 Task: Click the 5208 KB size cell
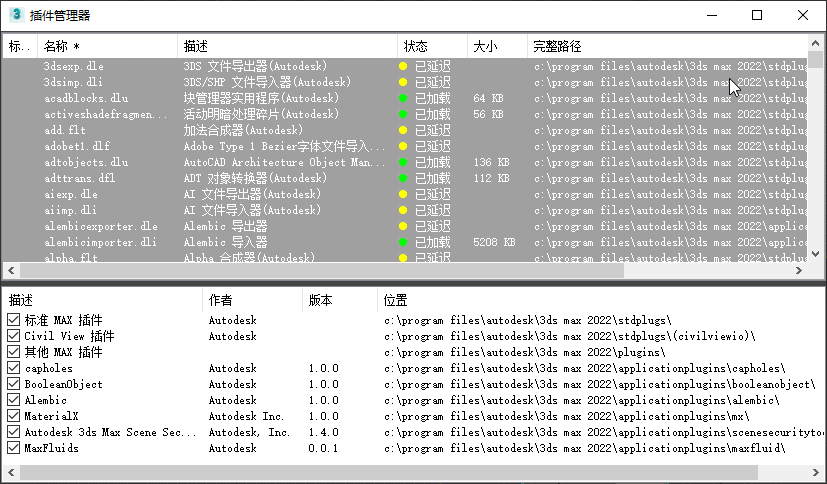pyautogui.click(x=494, y=242)
